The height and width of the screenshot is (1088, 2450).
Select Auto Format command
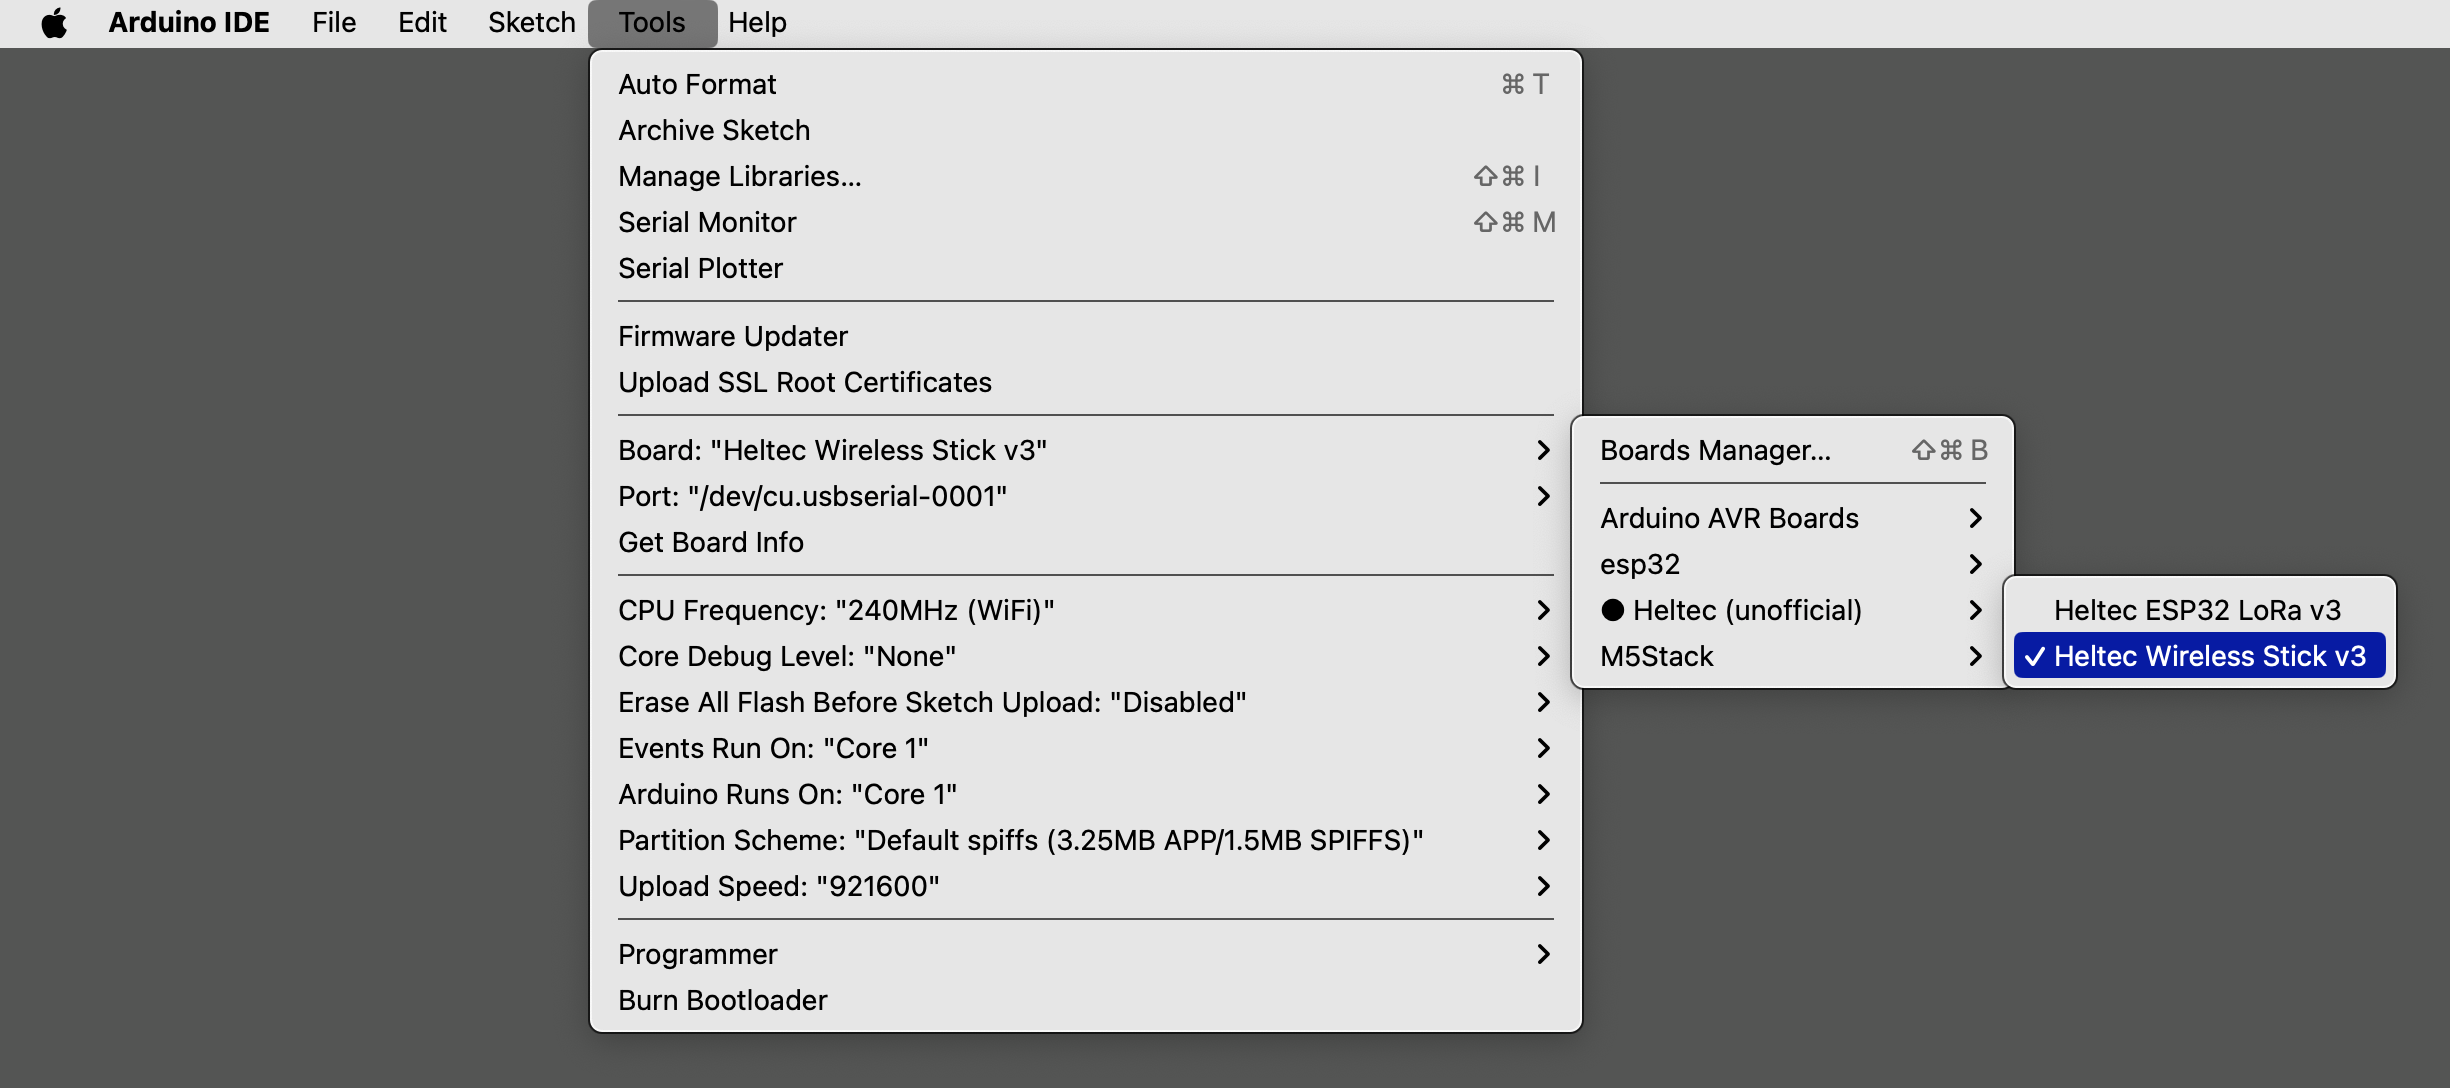[696, 84]
